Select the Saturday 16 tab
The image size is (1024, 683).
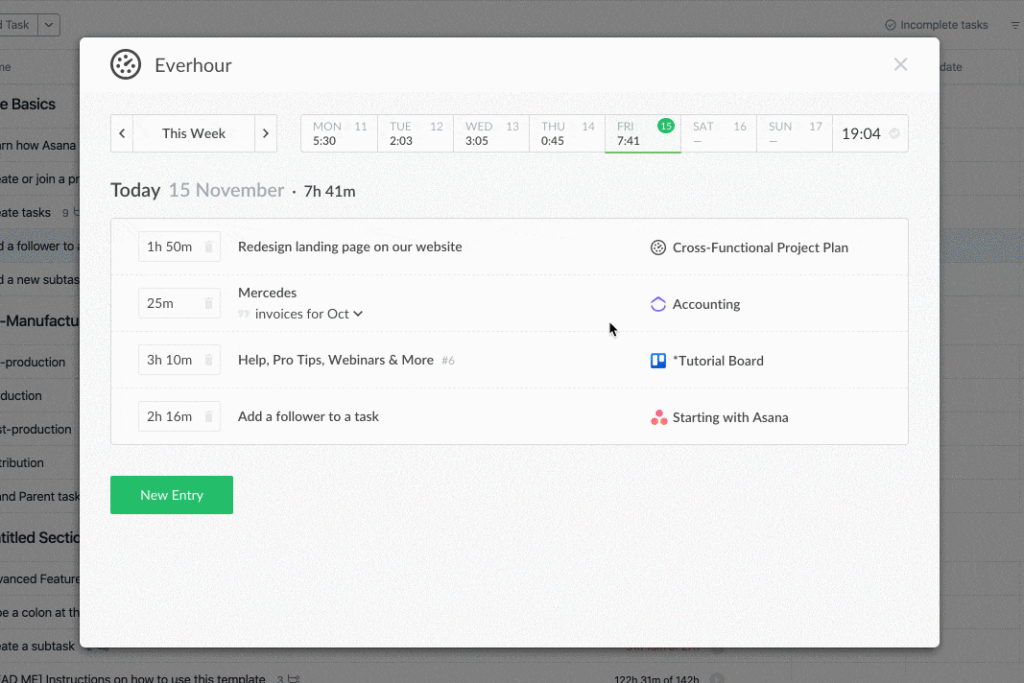pyautogui.click(x=718, y=133)
